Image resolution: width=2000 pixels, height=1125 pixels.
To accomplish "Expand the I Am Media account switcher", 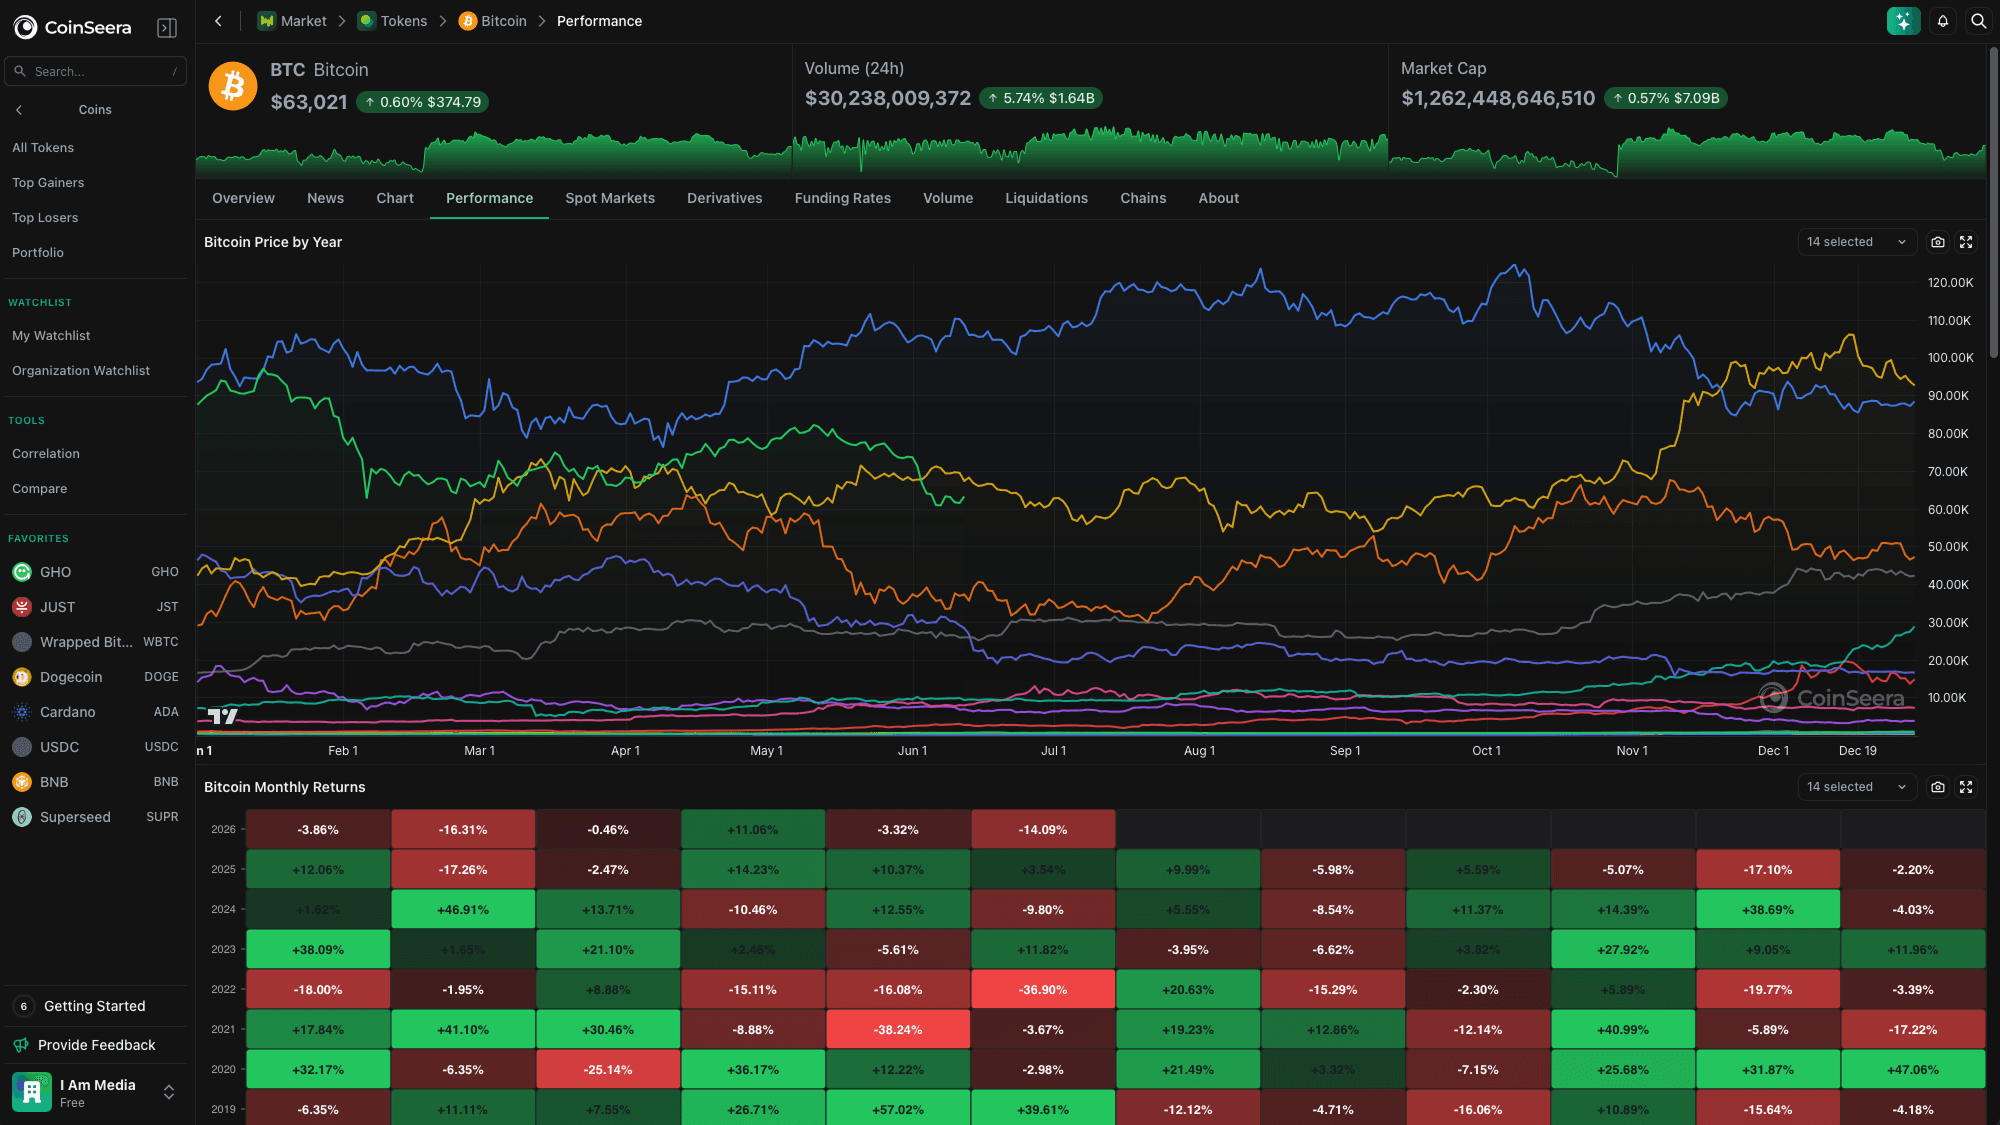I will pos(169,1092).
